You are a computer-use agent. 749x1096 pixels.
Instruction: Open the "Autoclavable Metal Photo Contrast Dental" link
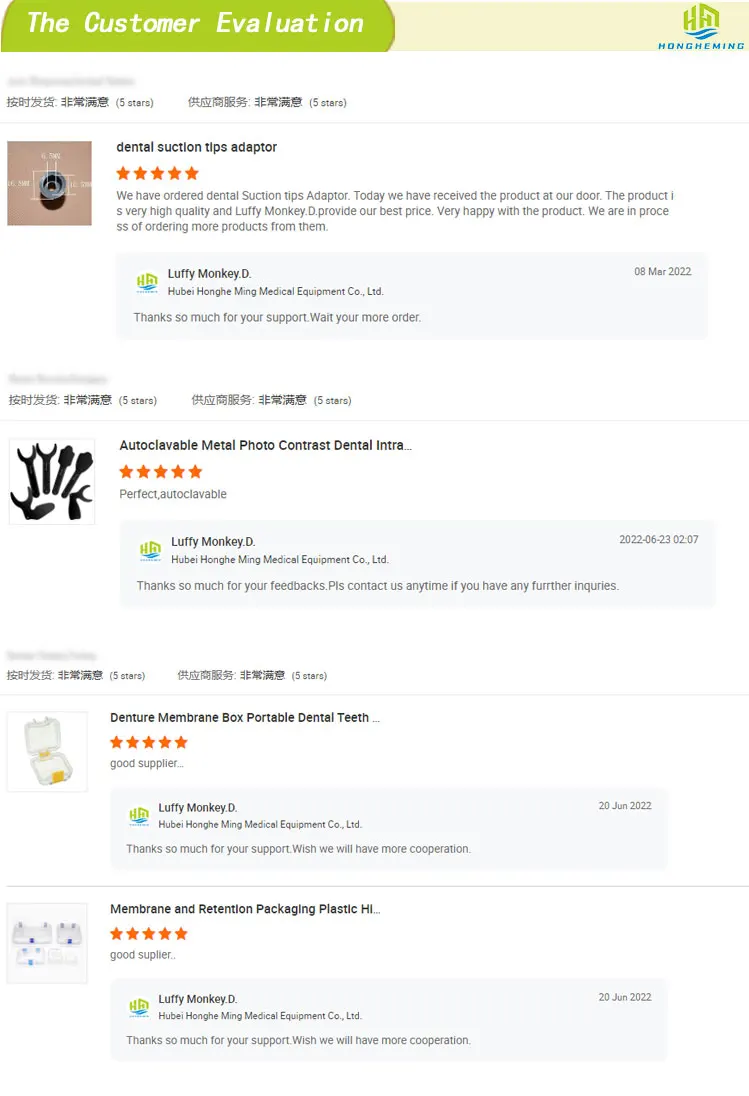pos(265,446)
